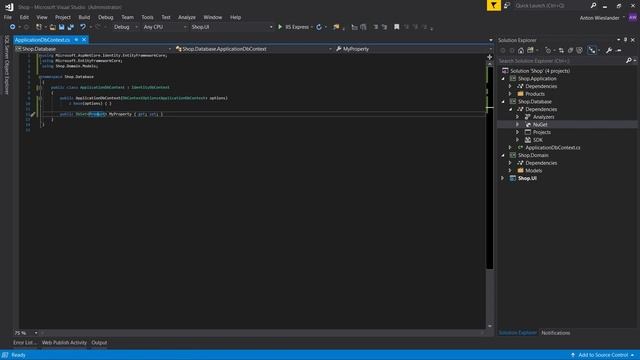640x360 pixels.
Task: Open the Web Publish Activity tab
Action: pyautogui.click(x=64, y=343)
